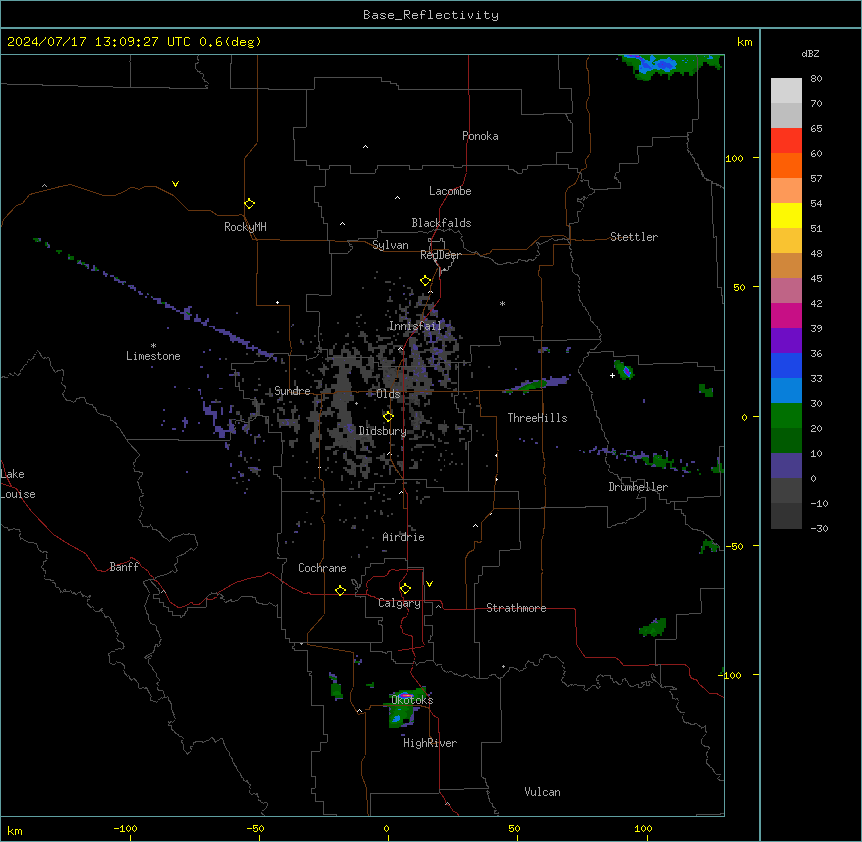Click the asterisk marker above Limestone
Screen dimensions: 862x842
(153, 346)
